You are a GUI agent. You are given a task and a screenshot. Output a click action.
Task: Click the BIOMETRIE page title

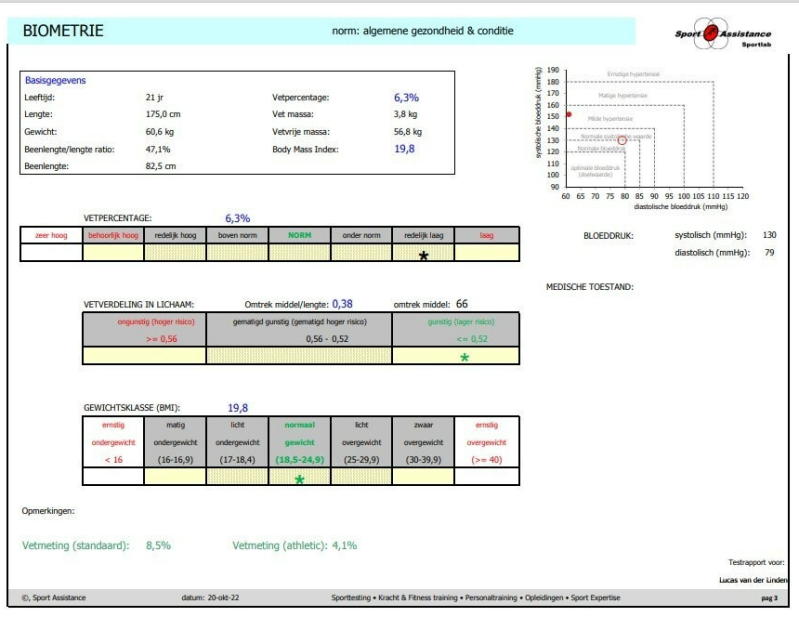coord(63,31)
